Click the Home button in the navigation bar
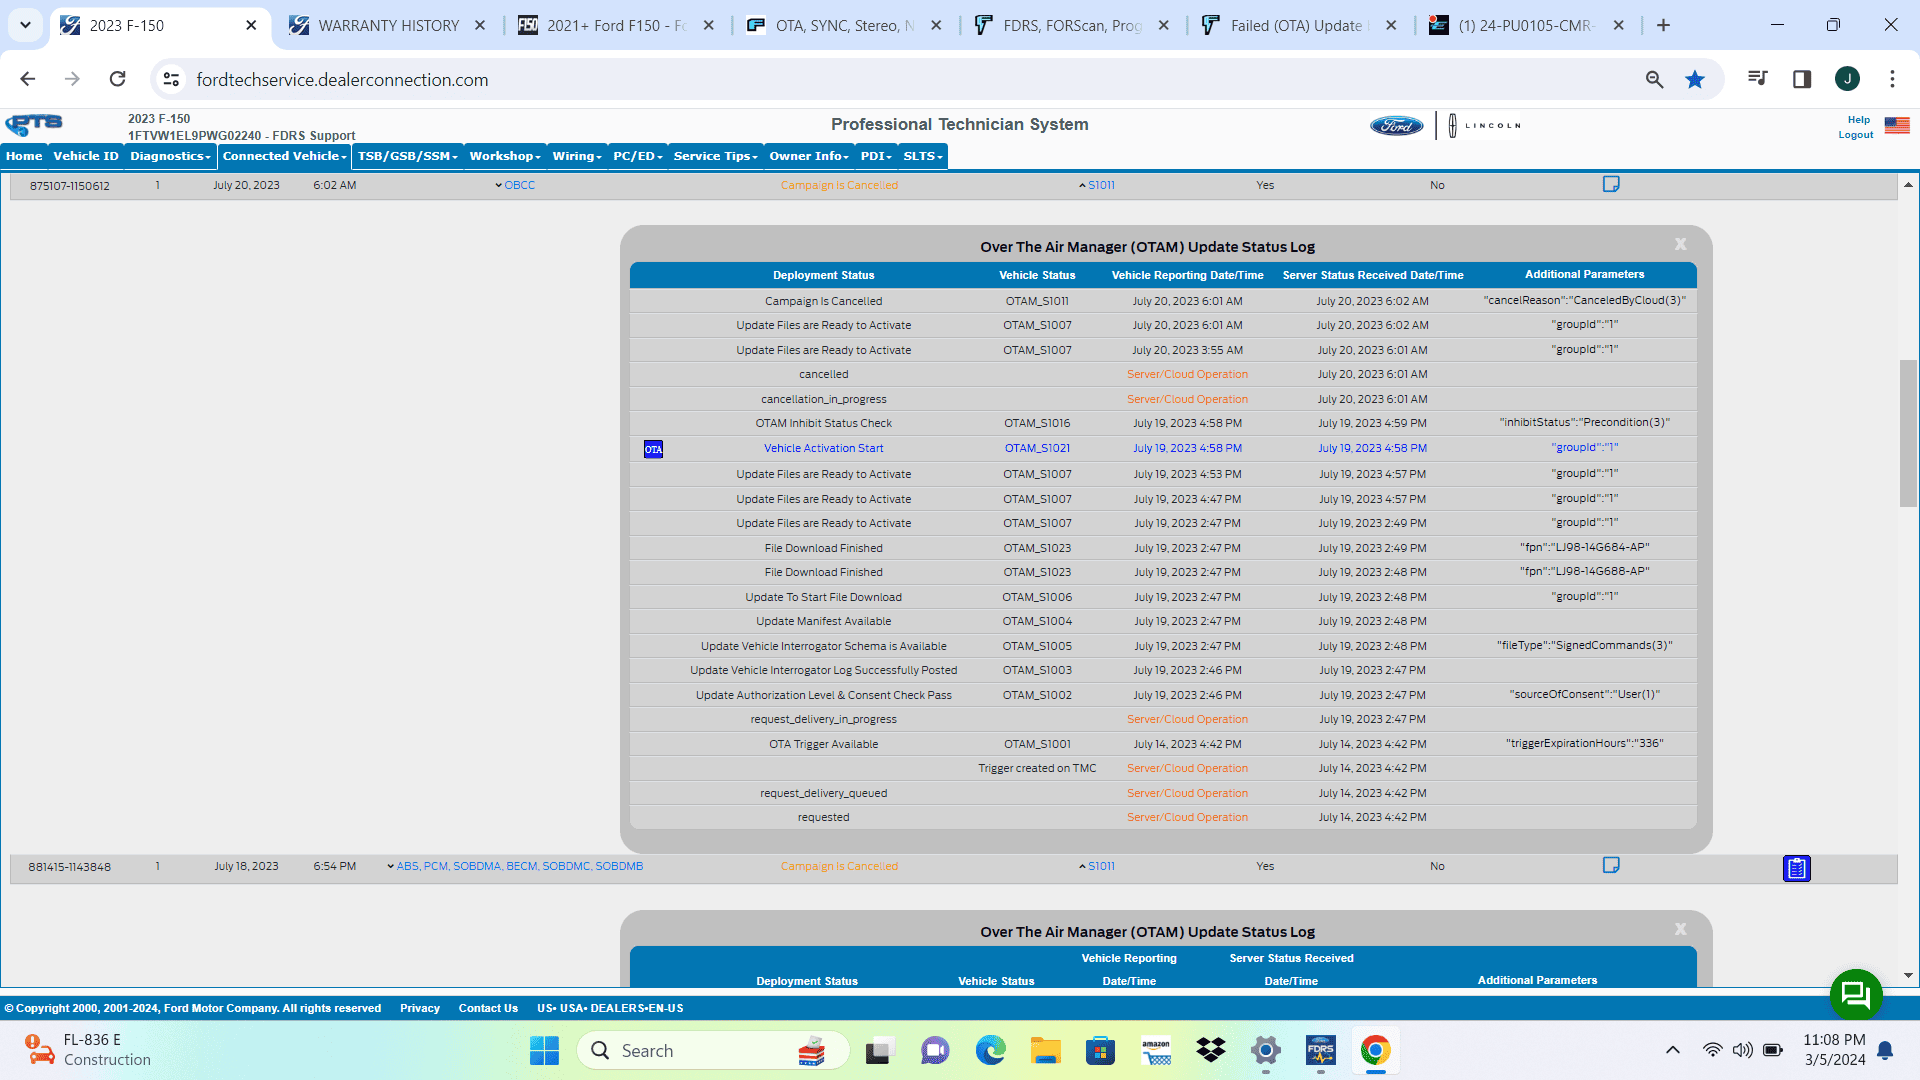Viewport: 1920px width, 1080px height. click(24, 156)
